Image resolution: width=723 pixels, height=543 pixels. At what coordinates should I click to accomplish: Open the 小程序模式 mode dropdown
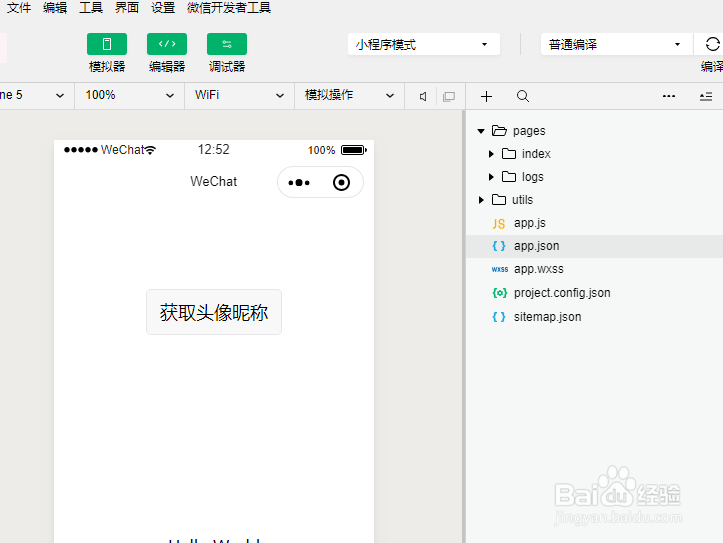(424, 44)
